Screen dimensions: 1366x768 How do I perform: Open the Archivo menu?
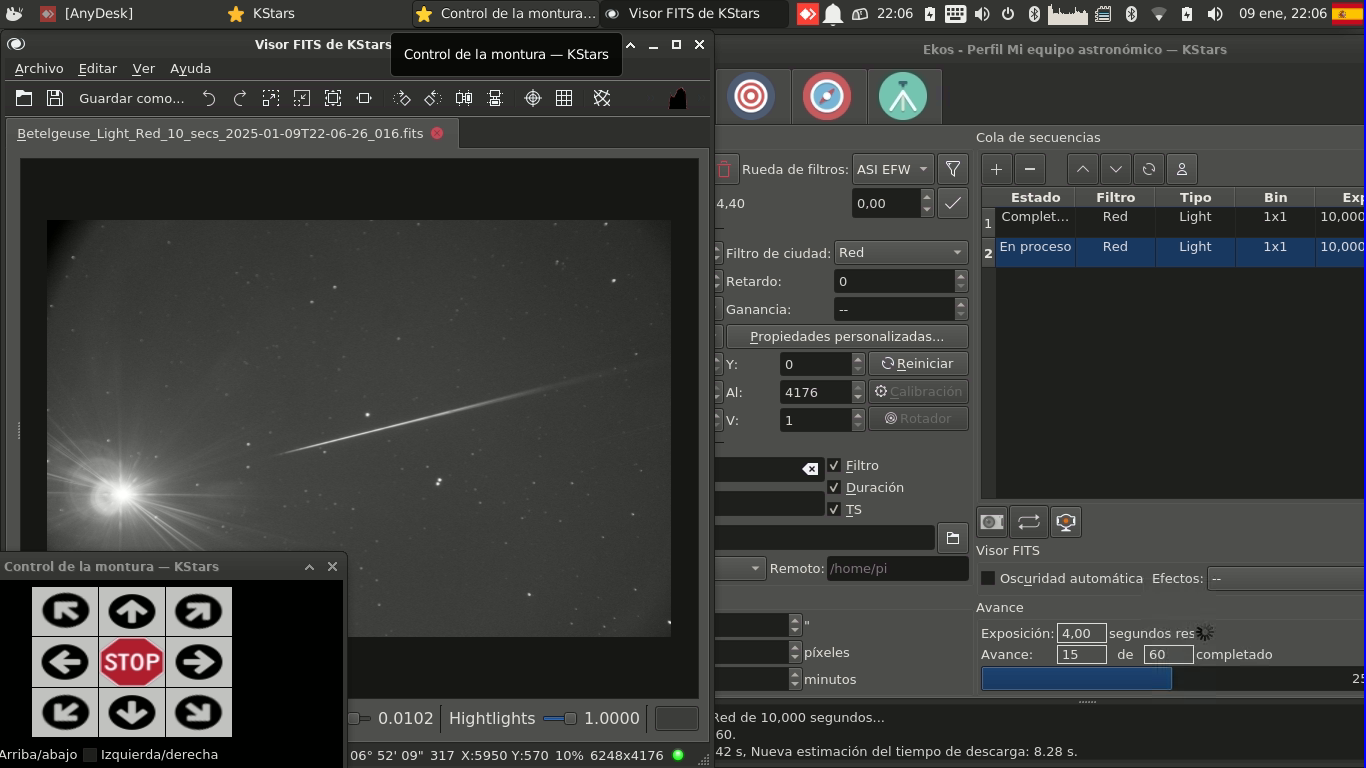[39, 68]
